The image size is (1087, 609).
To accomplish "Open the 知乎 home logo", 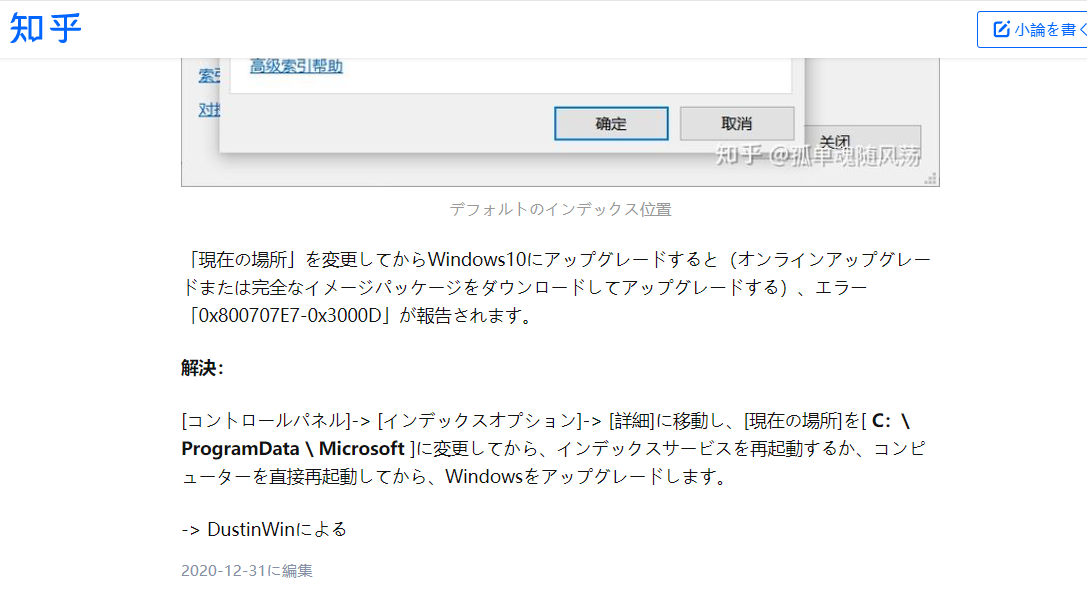I will (46, 28).
